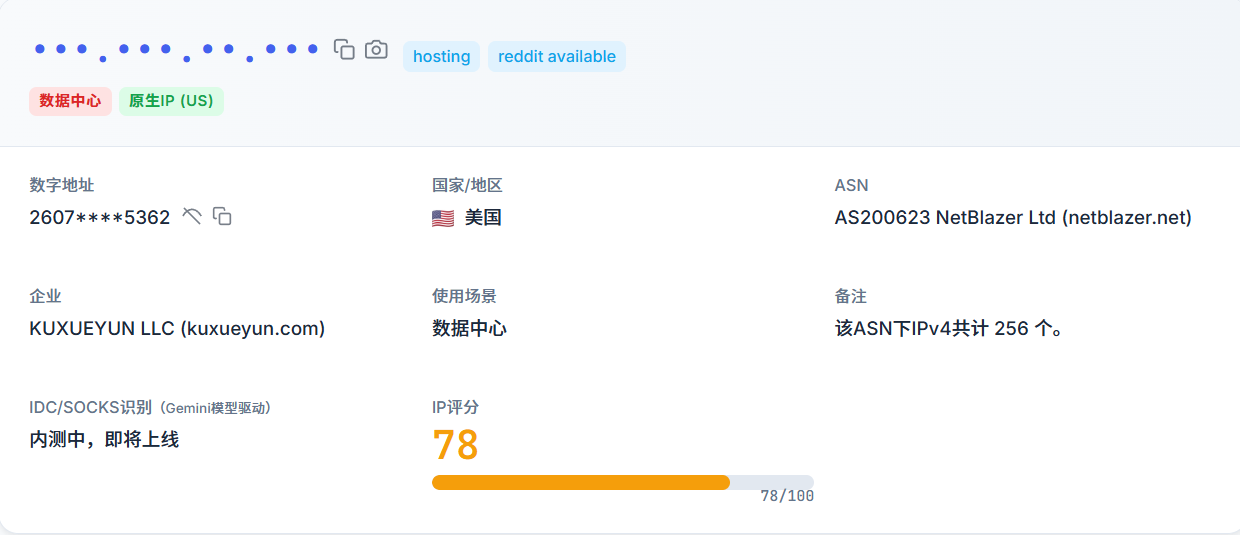Click the orange IP score progress bar
This screenshot has width=1240, height=535.
click(x=581, y=482)
